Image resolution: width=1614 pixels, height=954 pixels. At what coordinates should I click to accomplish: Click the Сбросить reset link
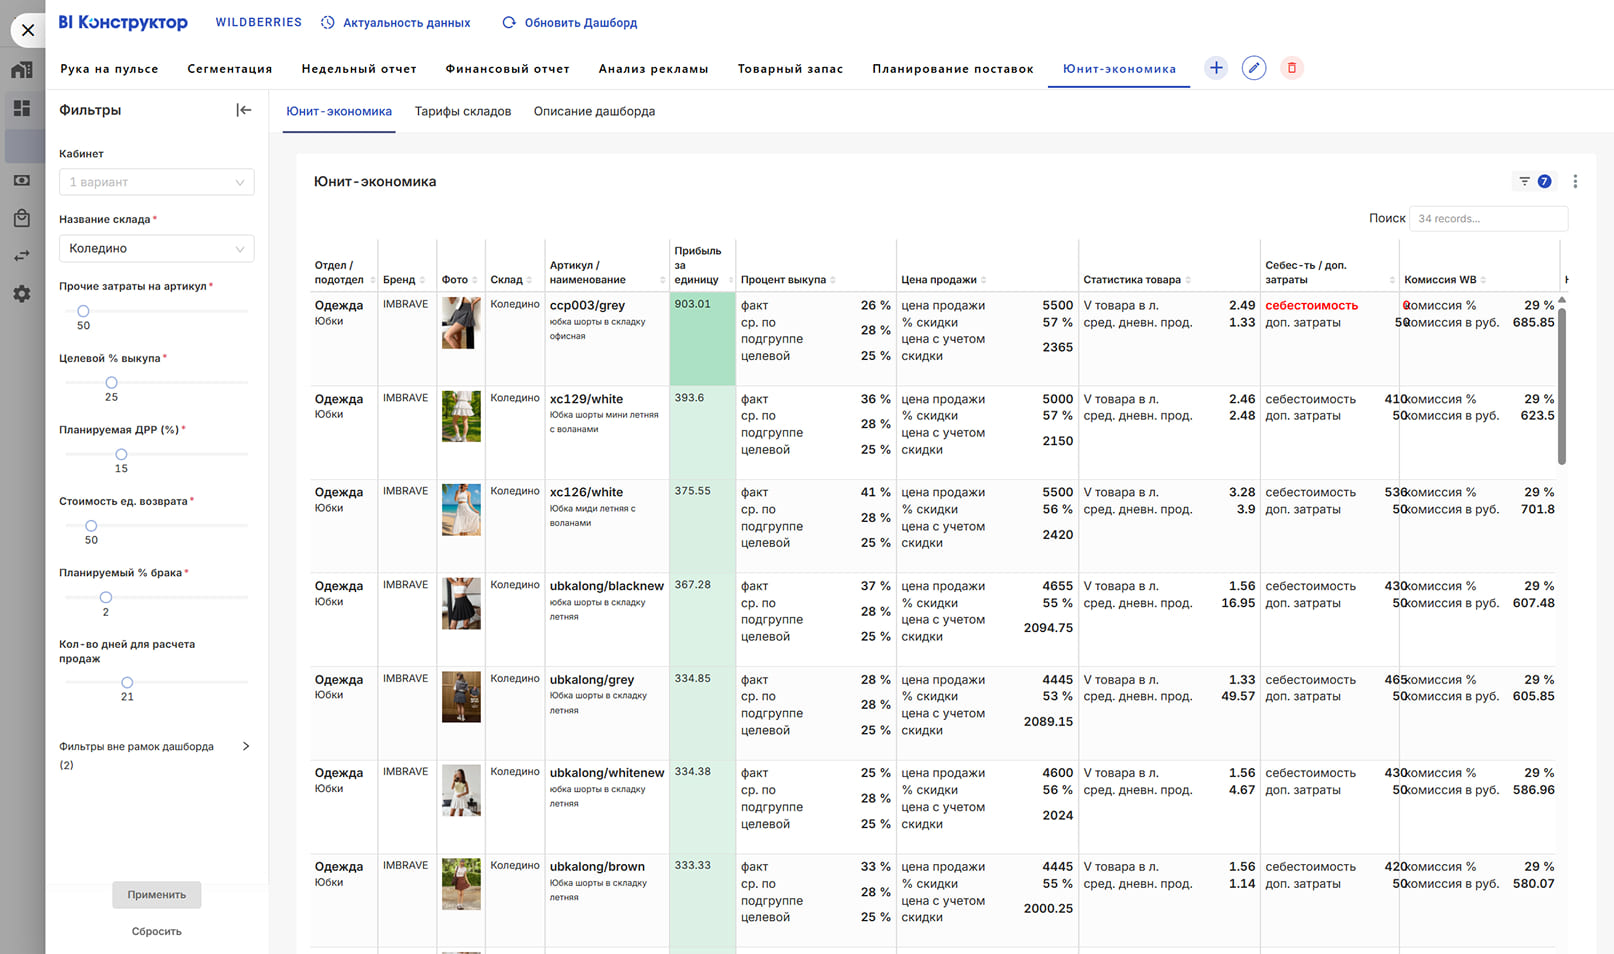156,931
